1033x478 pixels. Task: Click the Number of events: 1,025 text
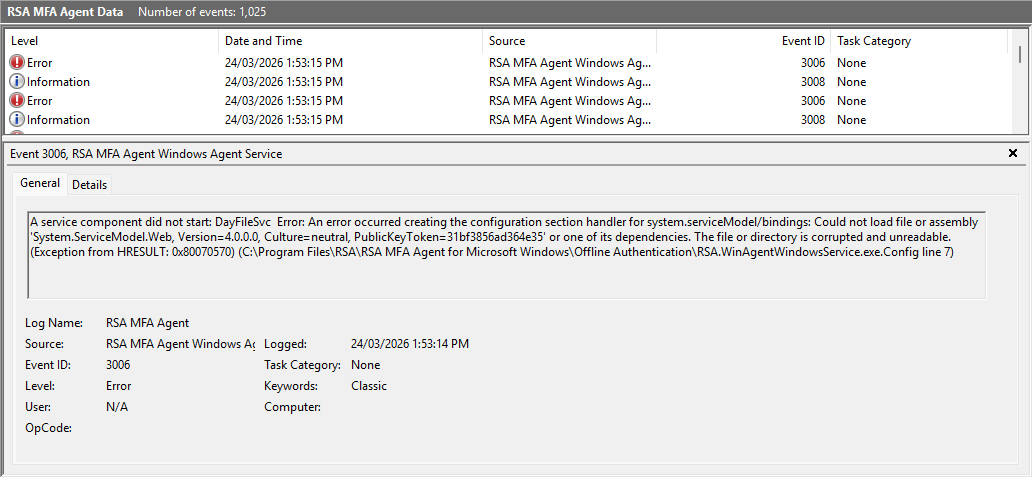[x=202, y=12]
